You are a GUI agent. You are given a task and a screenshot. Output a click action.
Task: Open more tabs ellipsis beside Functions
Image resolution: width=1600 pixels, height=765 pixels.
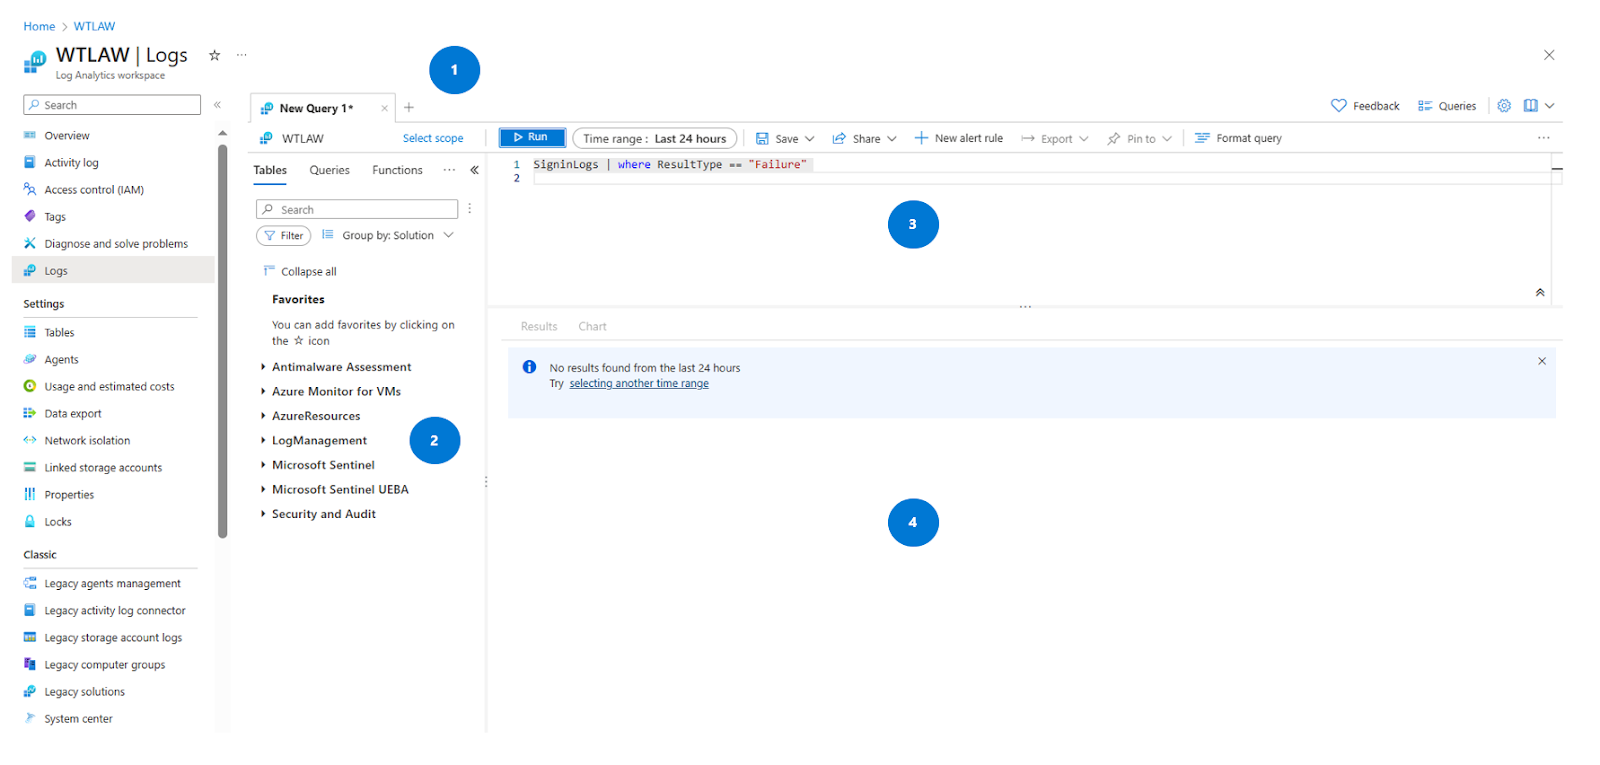click(x=449, y=170)
